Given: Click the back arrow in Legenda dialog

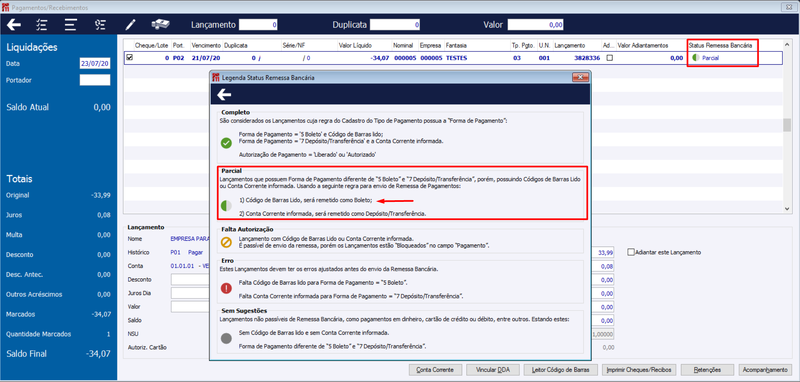Looking at the screenshot, I should [x=224, y=94].
